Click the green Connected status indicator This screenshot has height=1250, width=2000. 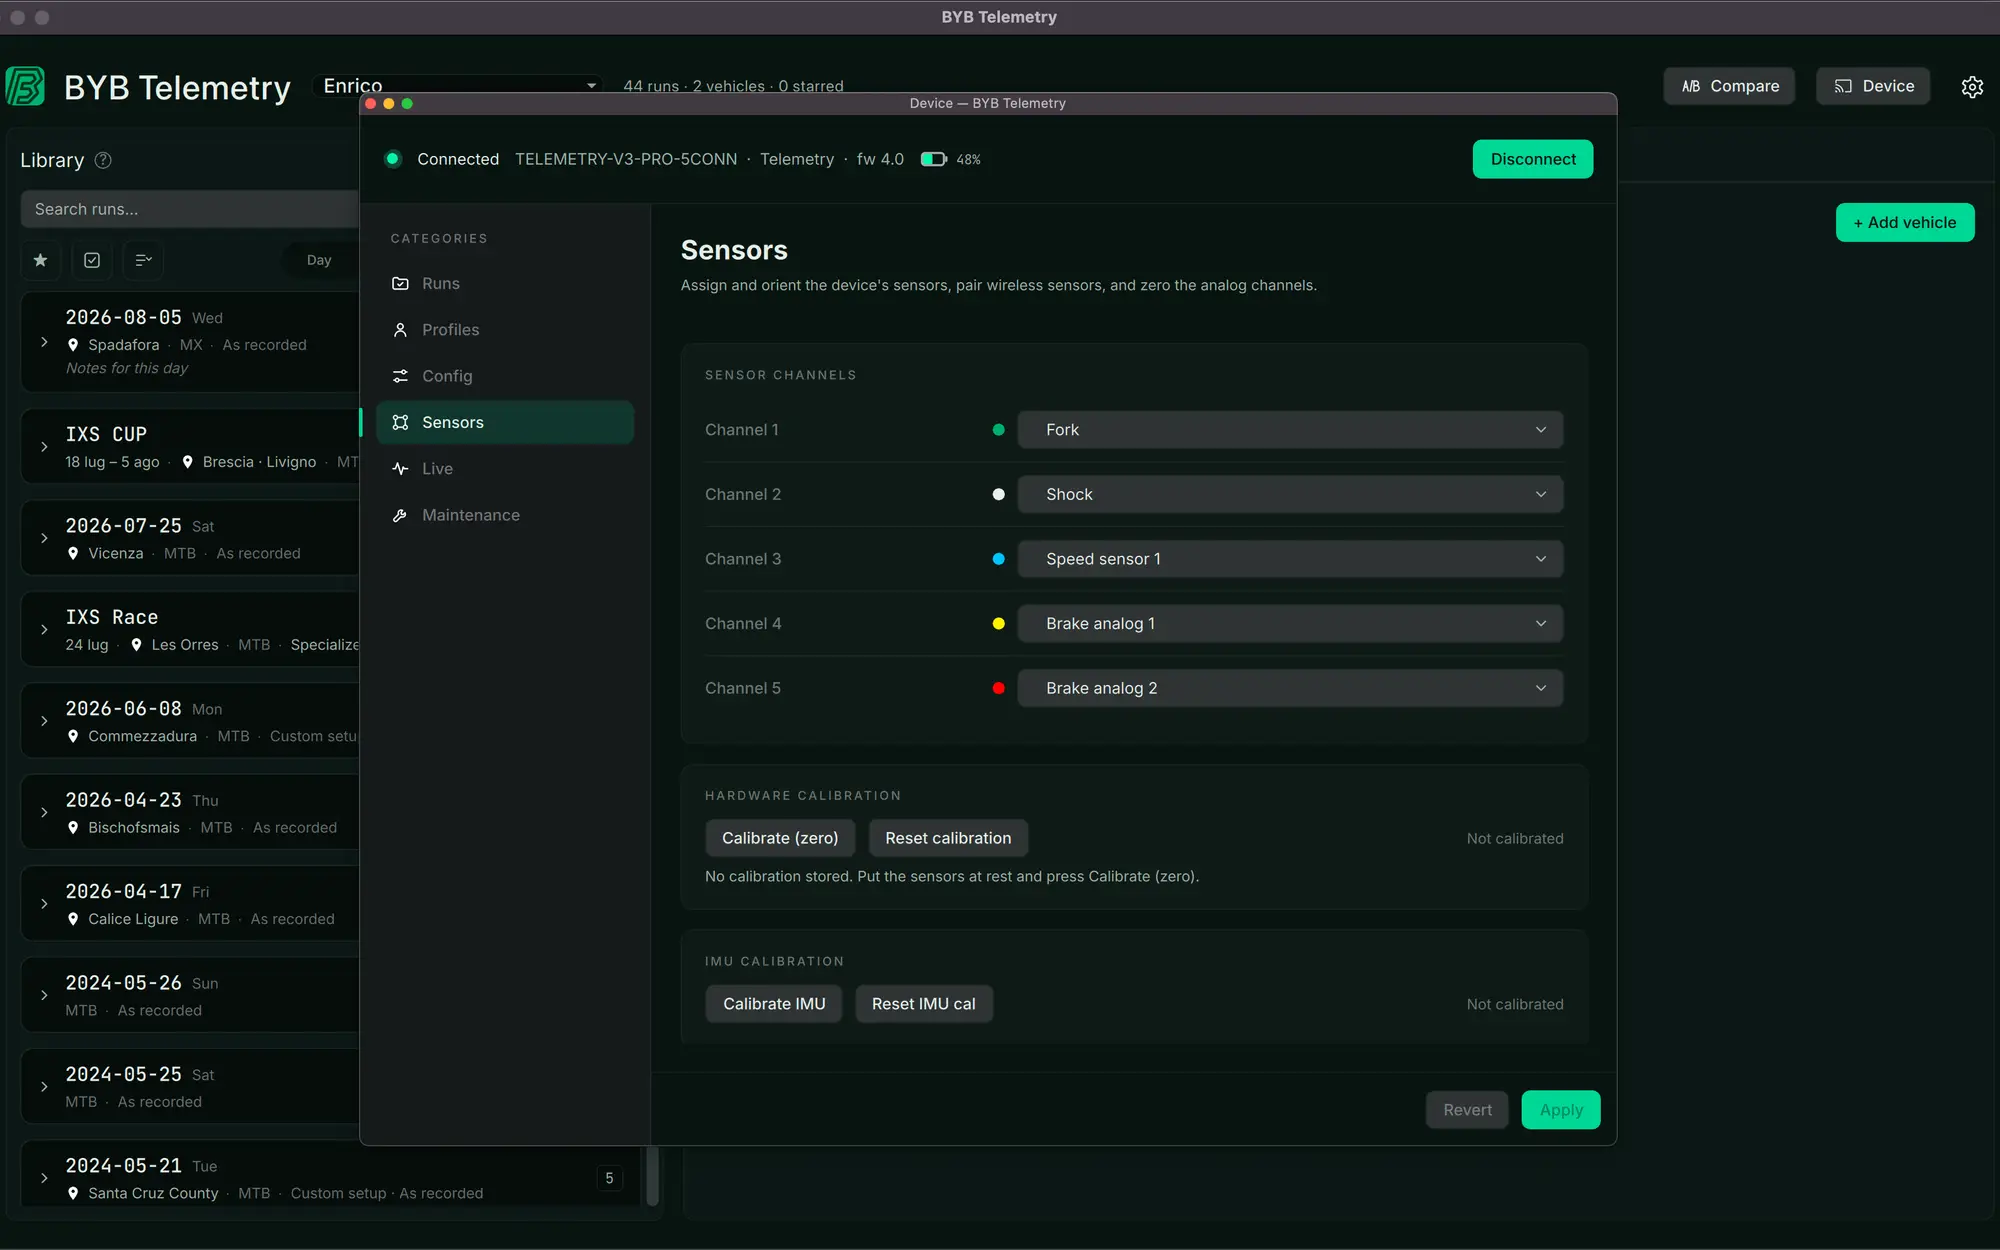[393, 159]
